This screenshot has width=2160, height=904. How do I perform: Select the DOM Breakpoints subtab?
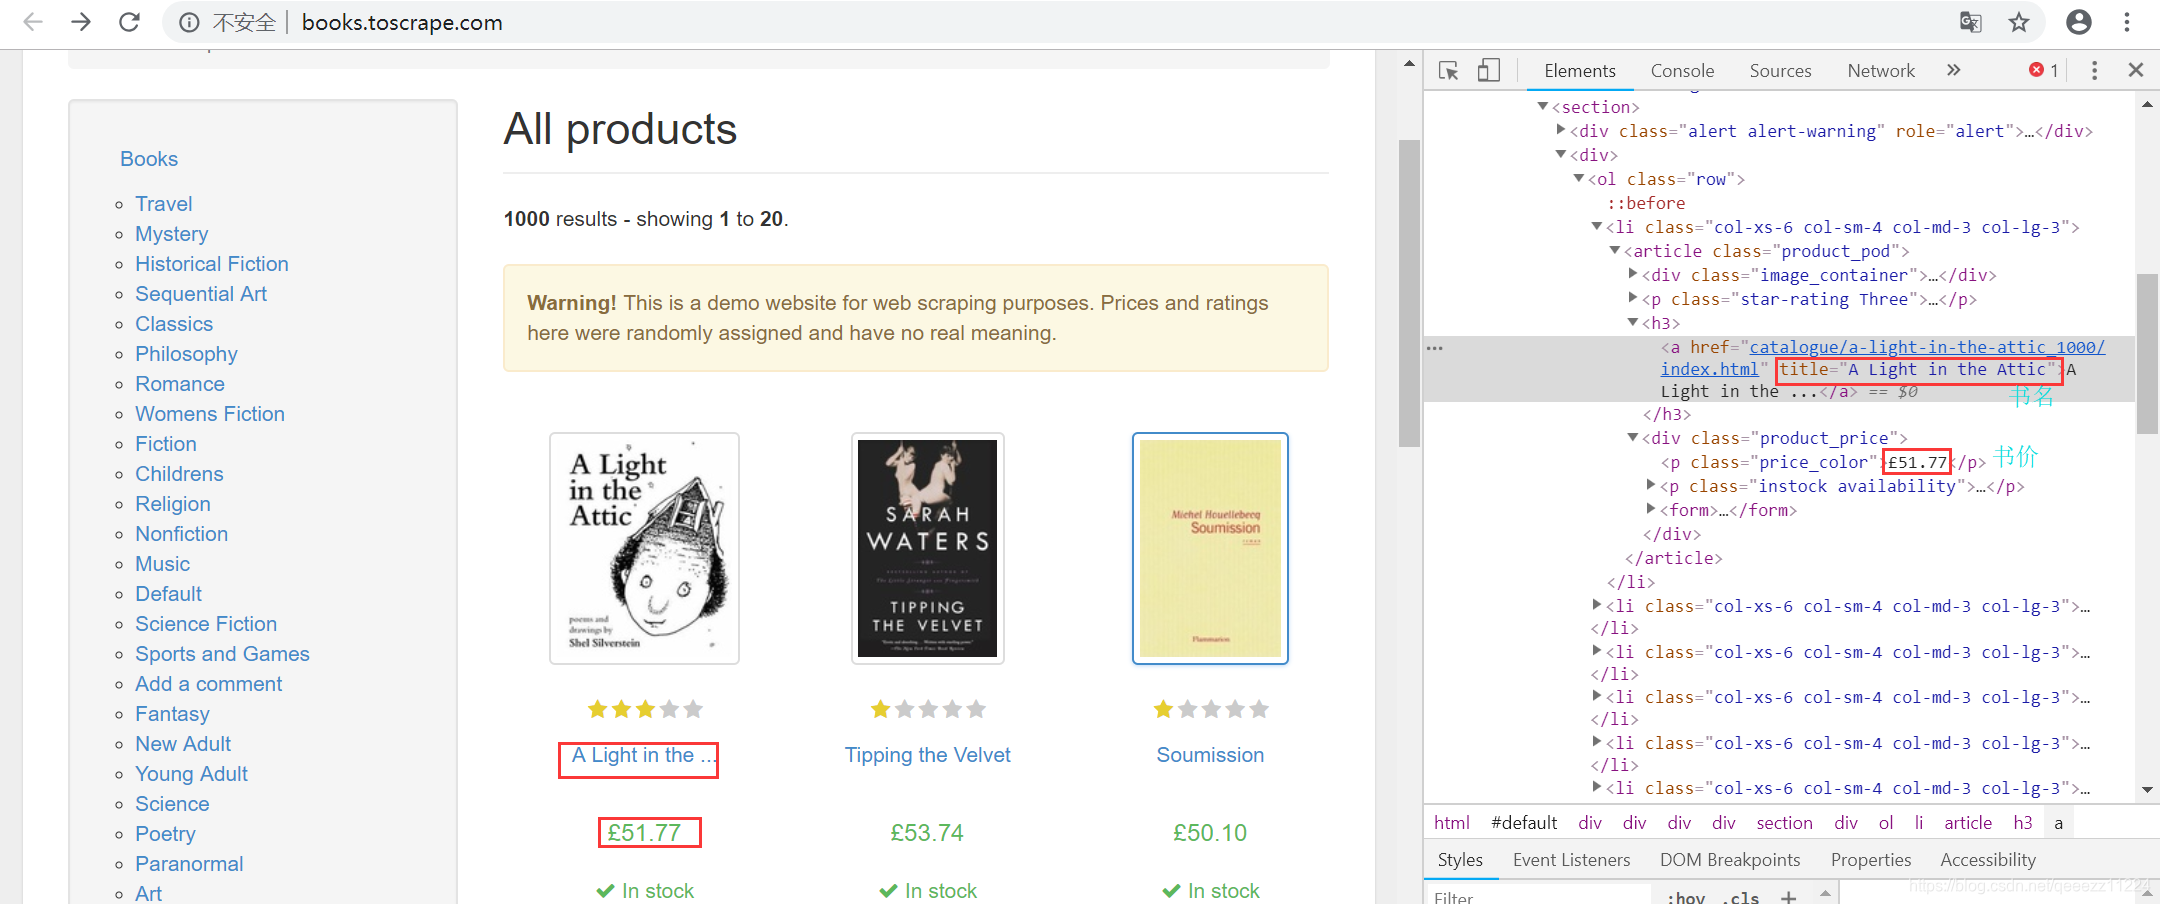click(x=1730, y=860)
